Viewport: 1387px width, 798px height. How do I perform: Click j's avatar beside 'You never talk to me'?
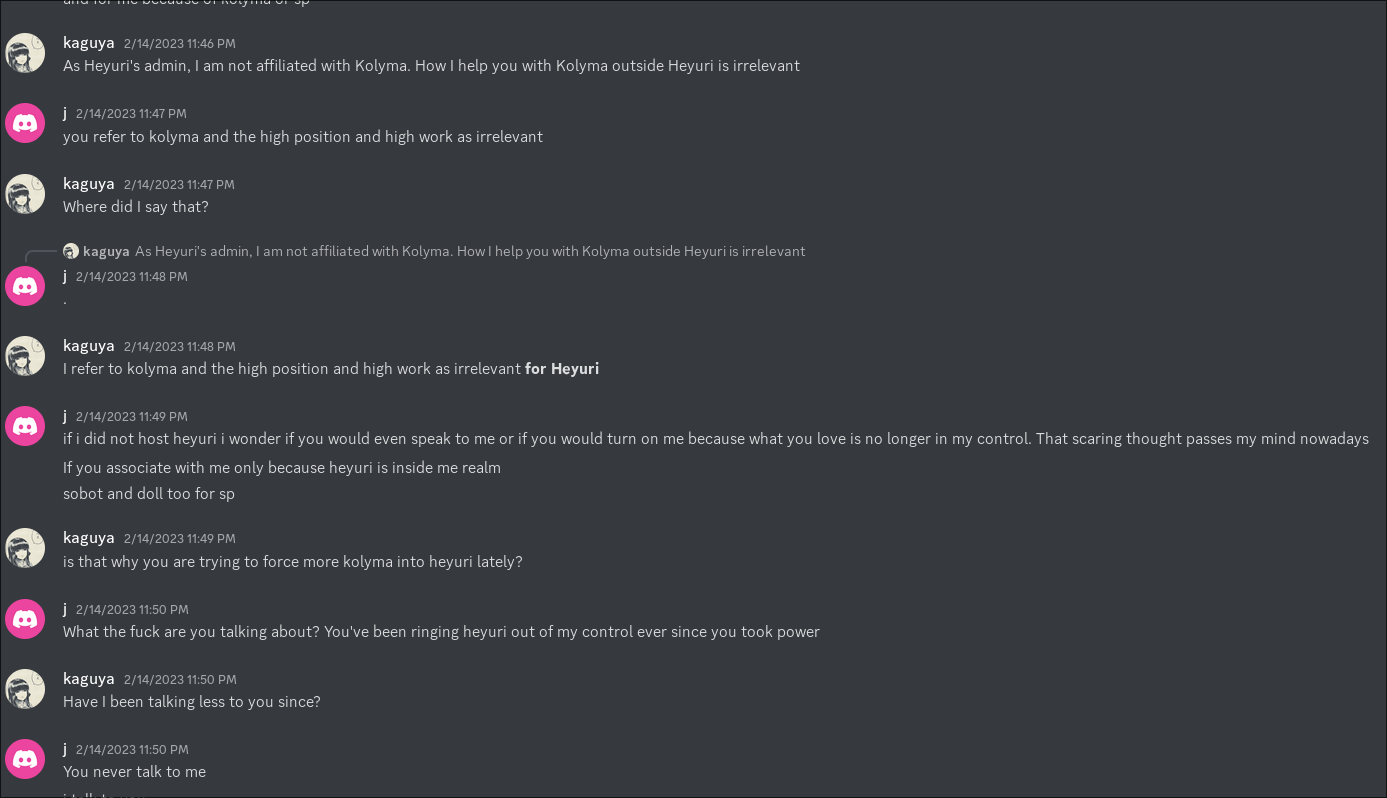25,760
